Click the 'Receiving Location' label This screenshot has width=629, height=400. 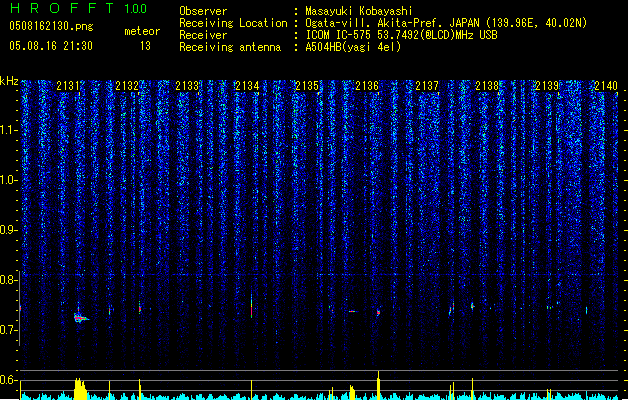233,23
